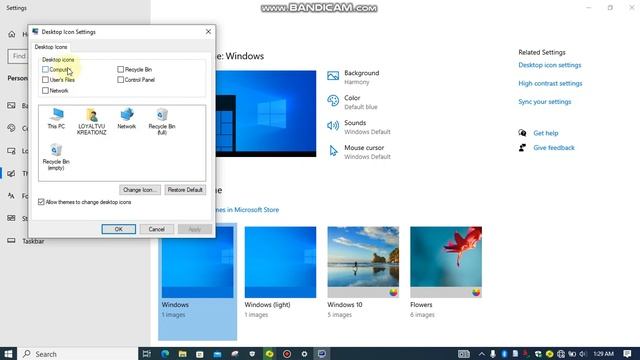Screen dimensions: 640x360
Task: Open the volume control in the tray
Action: click(583, 354)
